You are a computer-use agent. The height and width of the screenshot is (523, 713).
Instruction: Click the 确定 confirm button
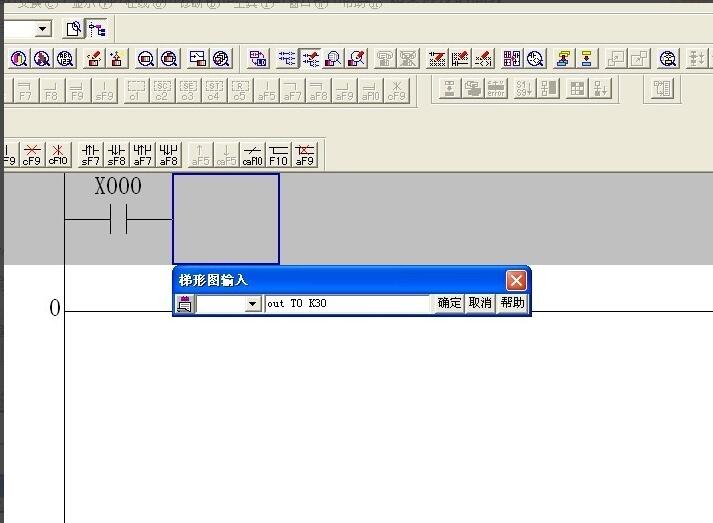[449, 303]
